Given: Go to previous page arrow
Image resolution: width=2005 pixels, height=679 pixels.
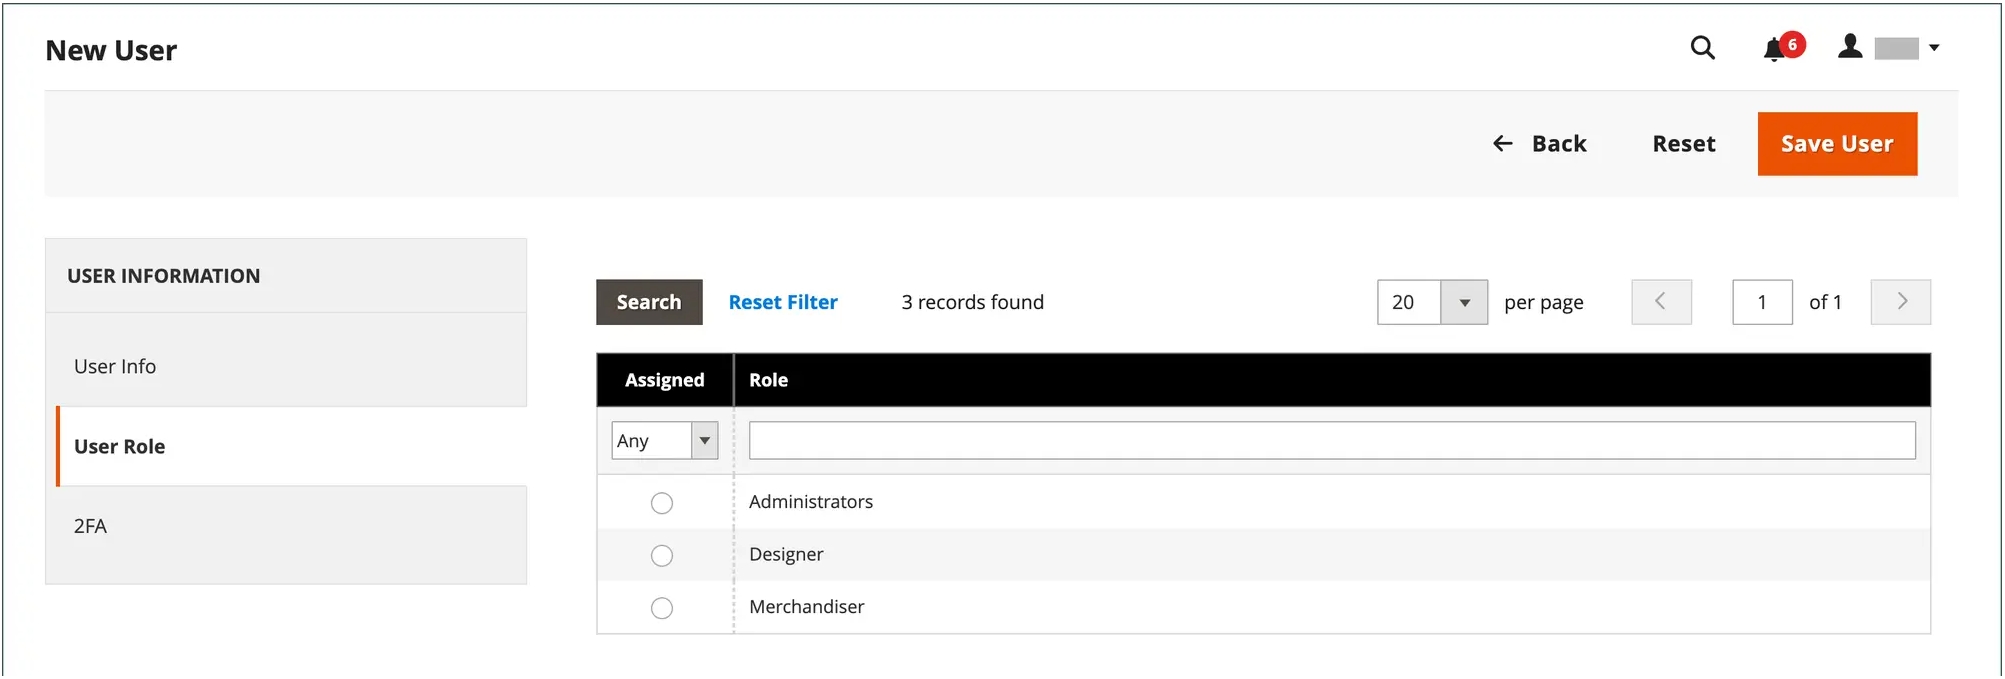Looking at the screenshot, I should click(x=1661, y=302).
